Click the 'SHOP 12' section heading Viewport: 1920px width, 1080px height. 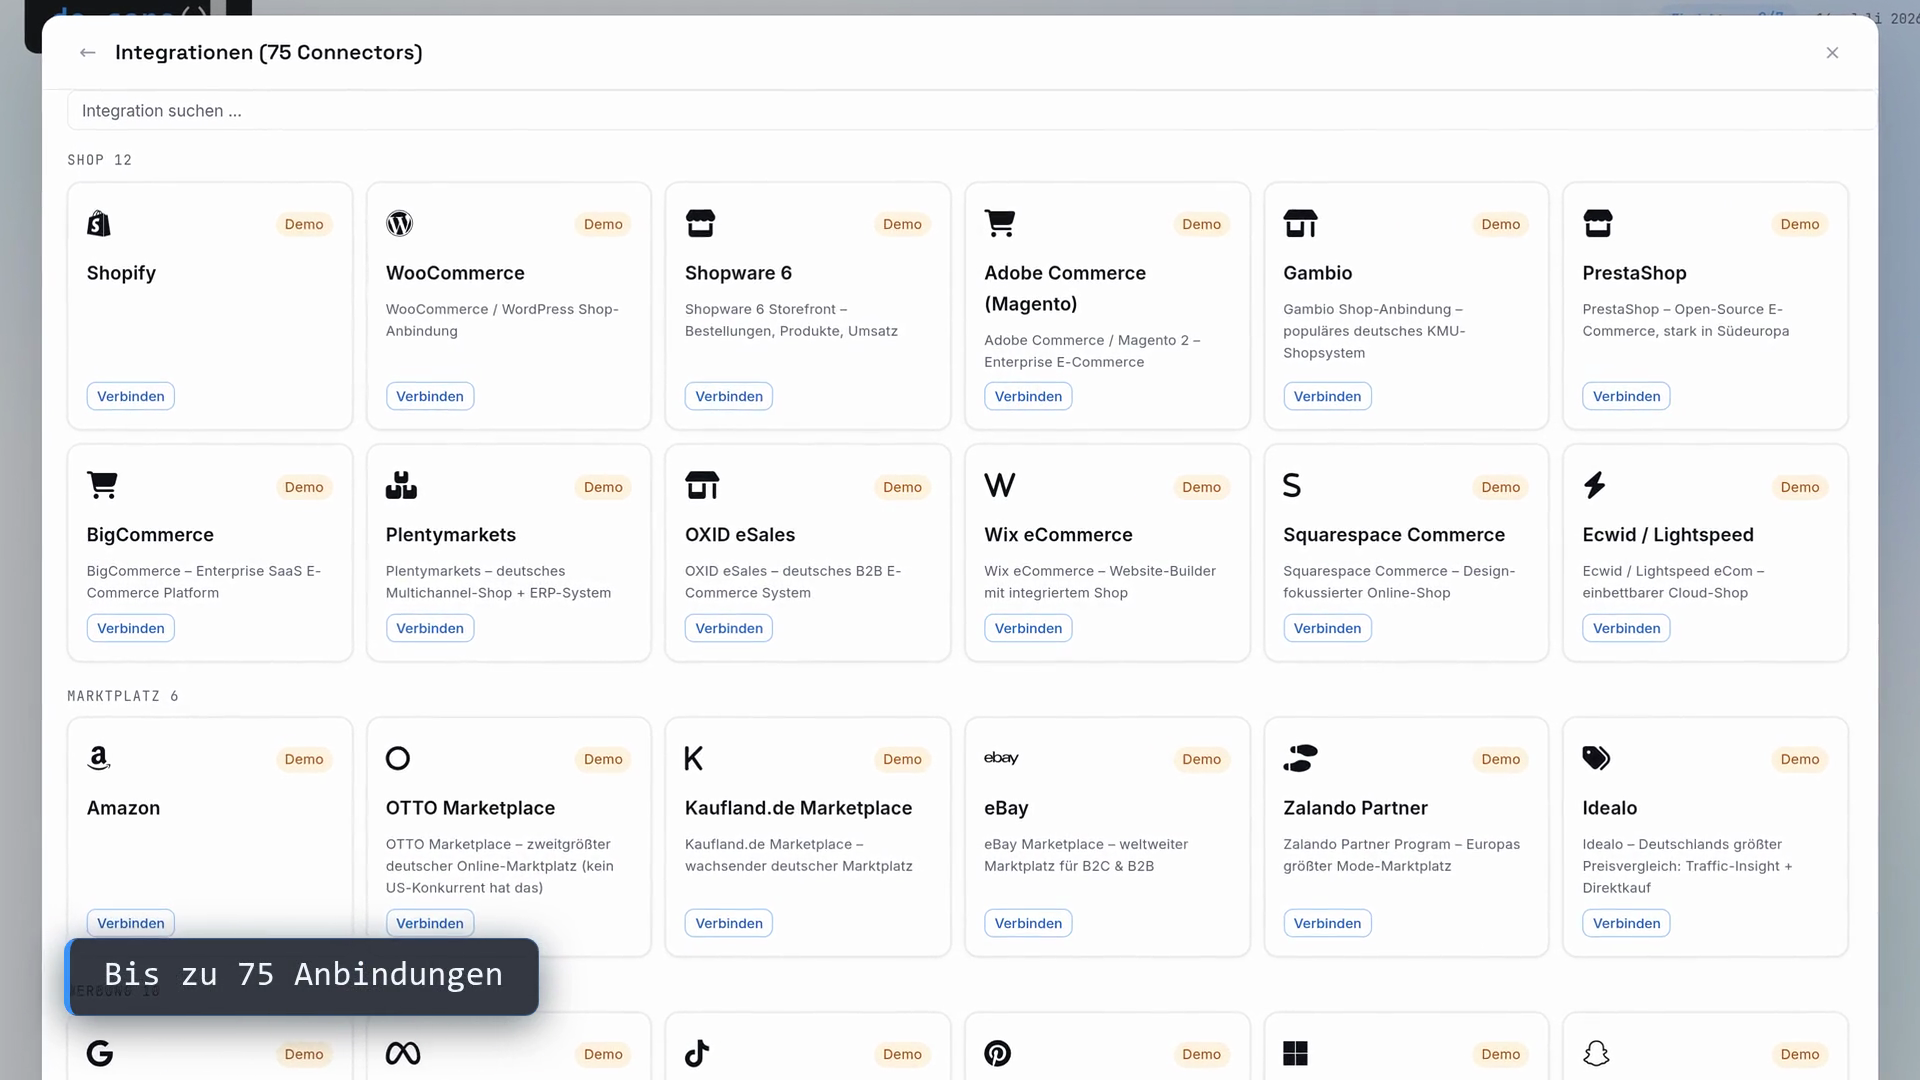pyautogui.click(x=99, y=160)
